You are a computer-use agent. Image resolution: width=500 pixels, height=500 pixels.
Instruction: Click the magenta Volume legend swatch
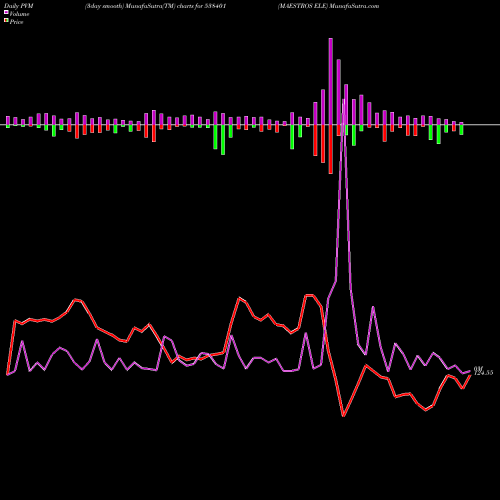pos(6,13)
